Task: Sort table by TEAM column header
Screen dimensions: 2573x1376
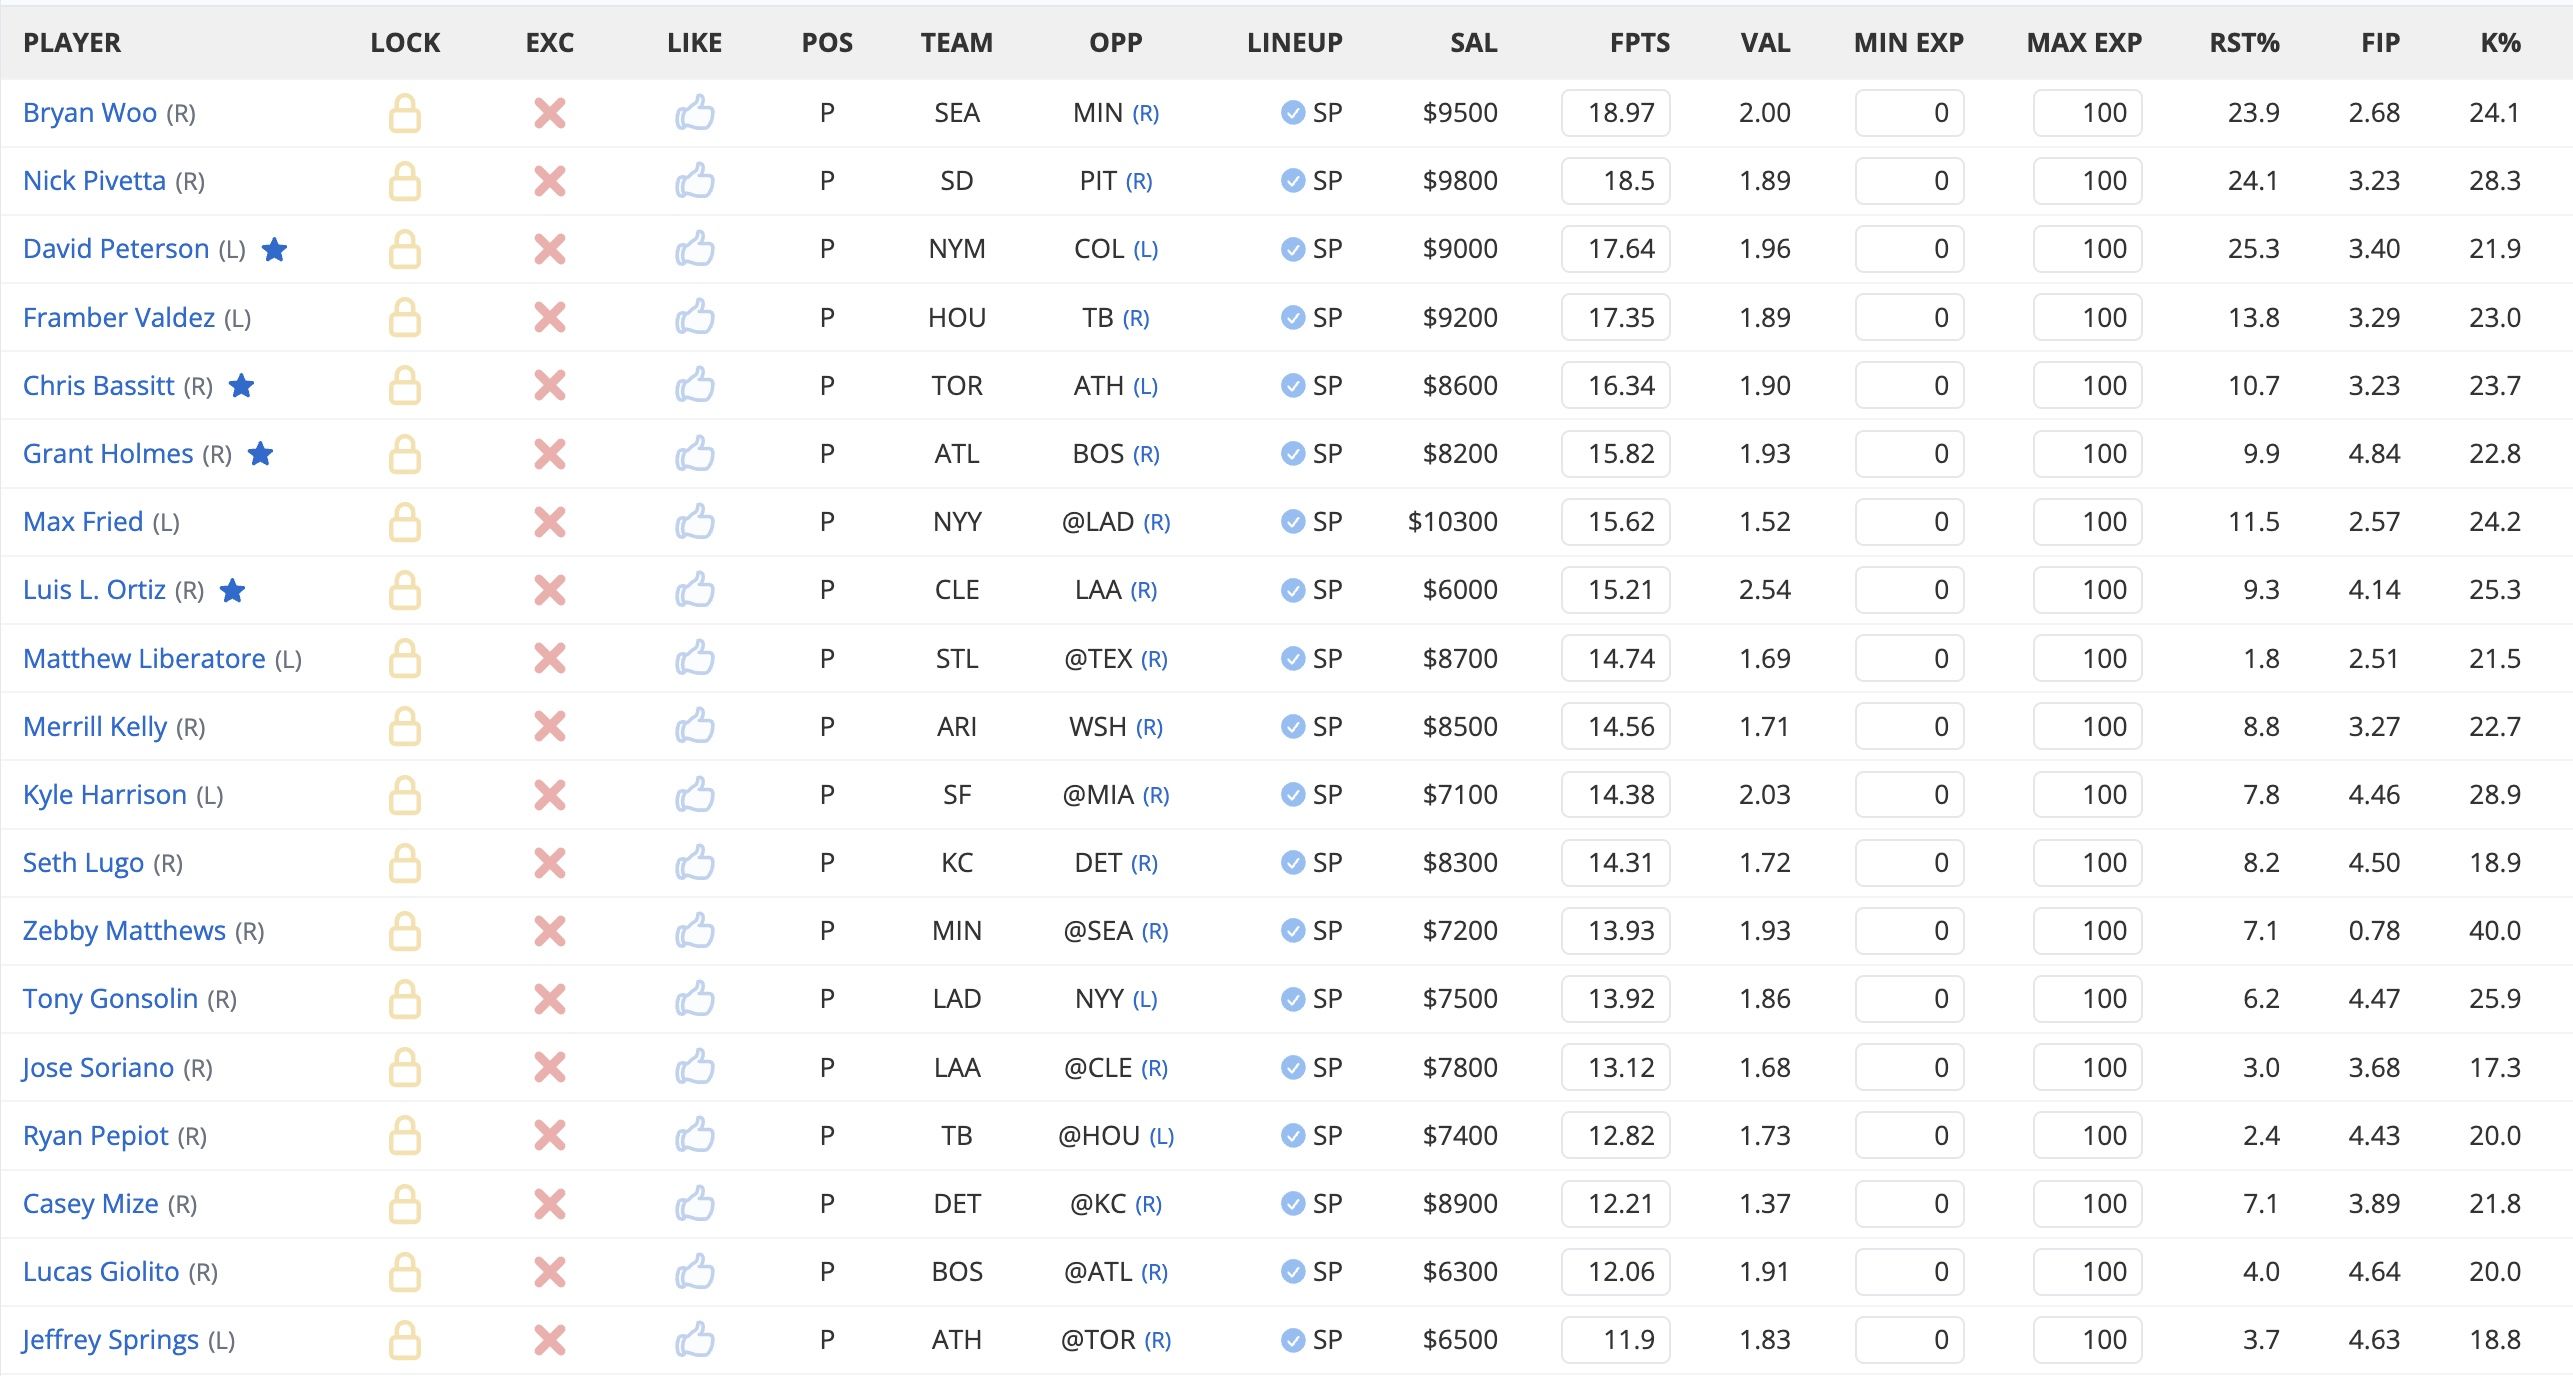Action: pyautogui.click(x=957, y=43)
